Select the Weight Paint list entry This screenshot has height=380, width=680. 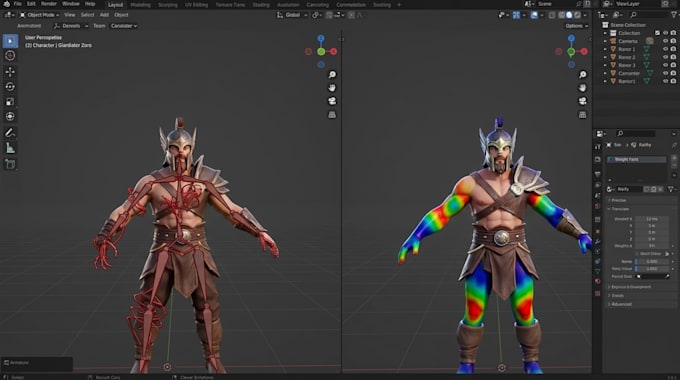tap(636, 159)
